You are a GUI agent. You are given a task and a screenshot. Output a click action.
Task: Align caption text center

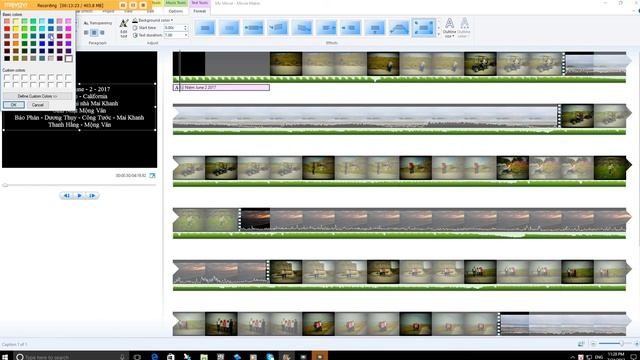(94, 33)
